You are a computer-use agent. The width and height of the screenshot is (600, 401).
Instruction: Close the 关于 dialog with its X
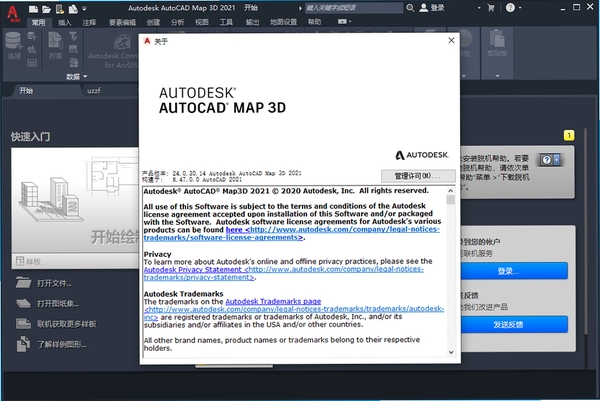[x=452, y=40]
